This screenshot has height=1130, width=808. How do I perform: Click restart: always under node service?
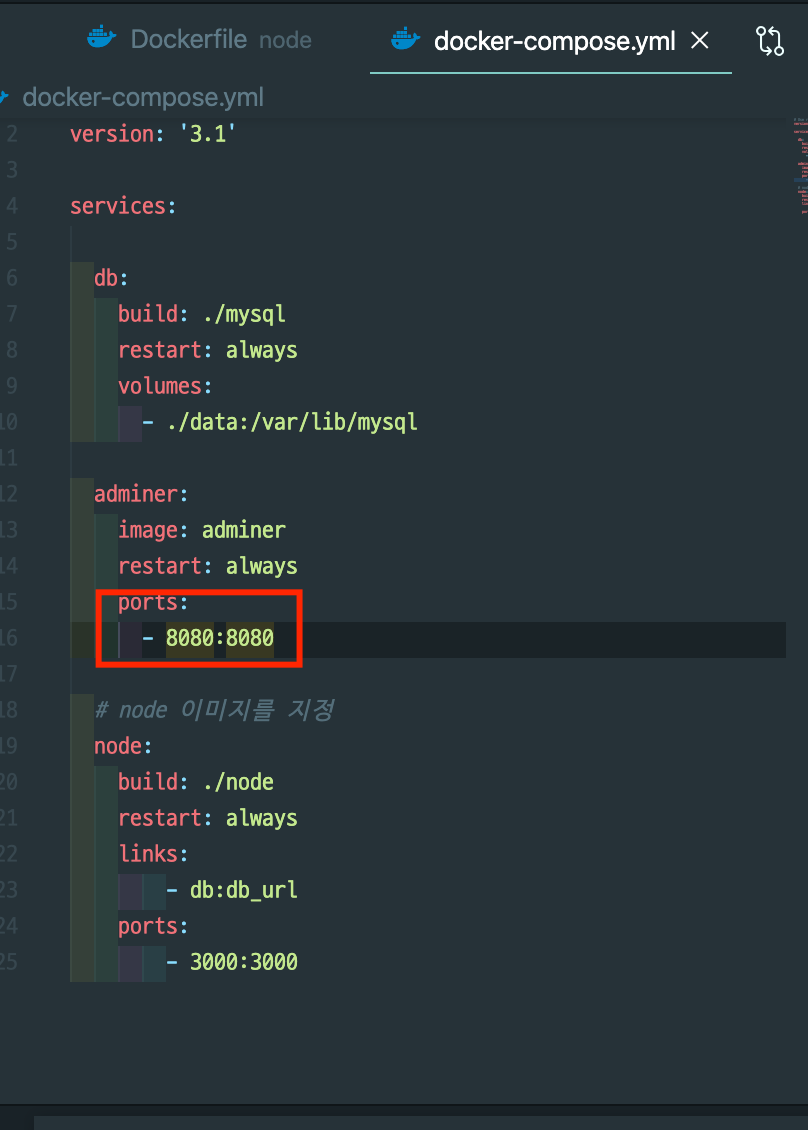(208, 818)
